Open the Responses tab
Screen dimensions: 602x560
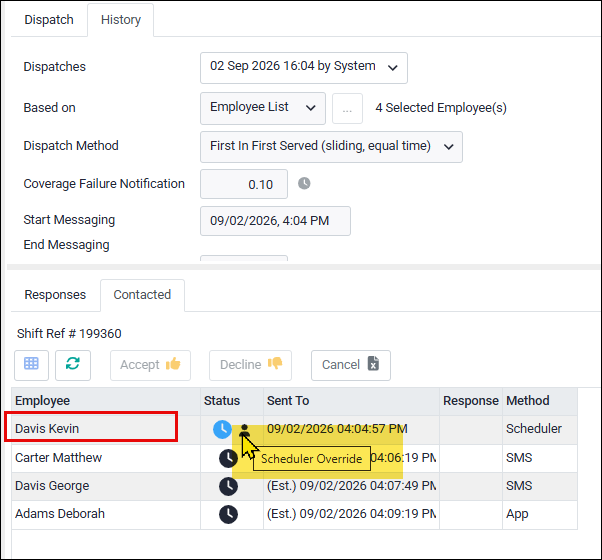[55, 295]
